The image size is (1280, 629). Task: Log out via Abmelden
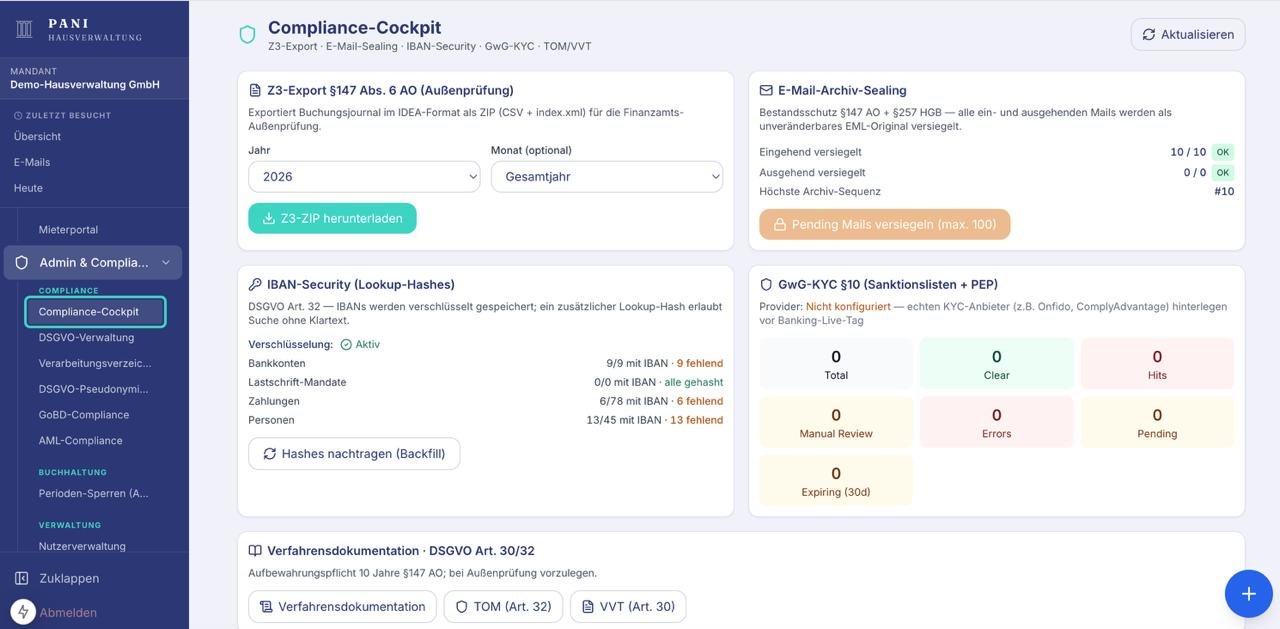(x=68, y=612)
